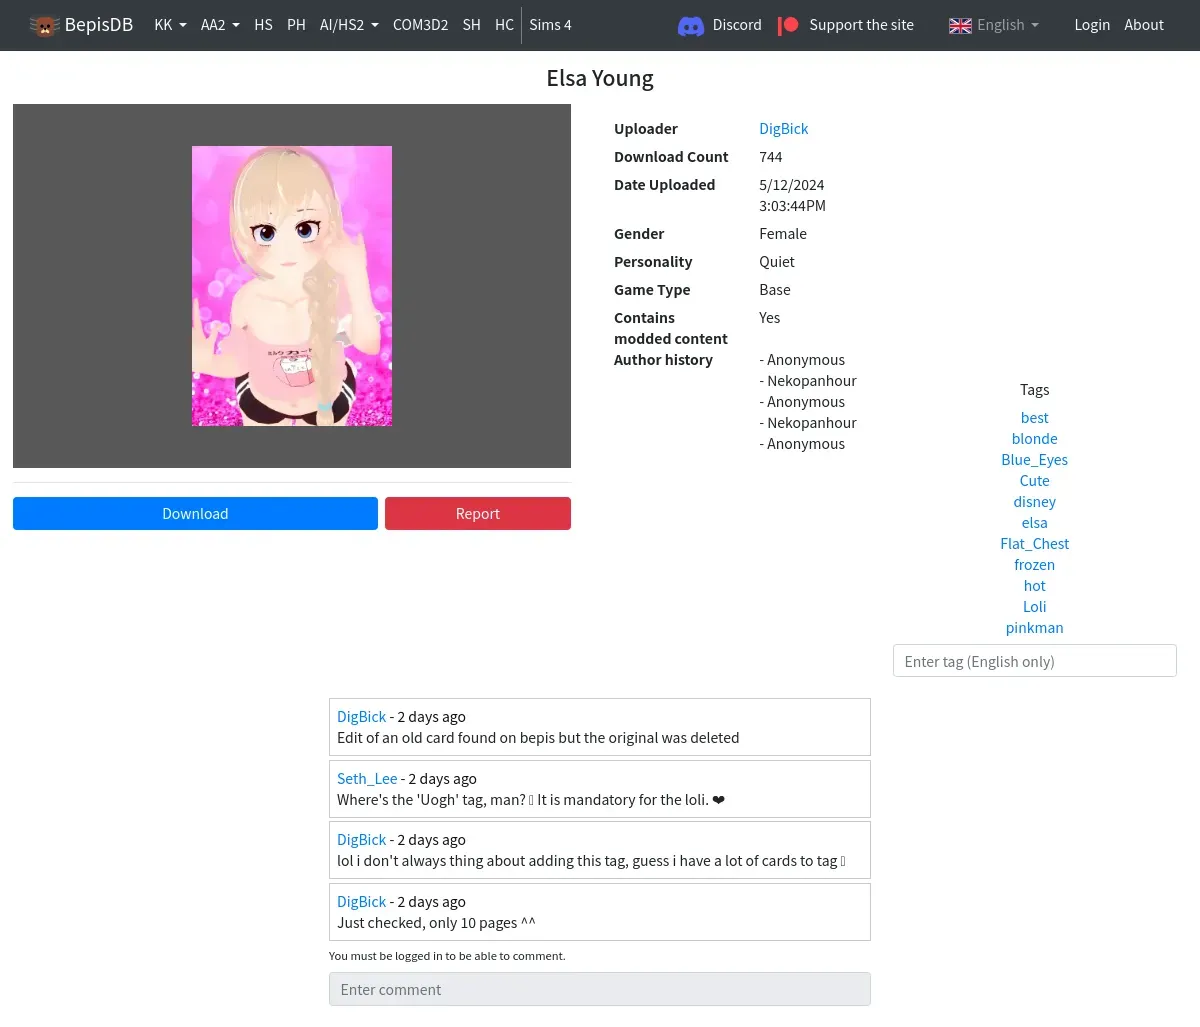Click the download count value 744
1200x1027 pixels.
point(771,157)
